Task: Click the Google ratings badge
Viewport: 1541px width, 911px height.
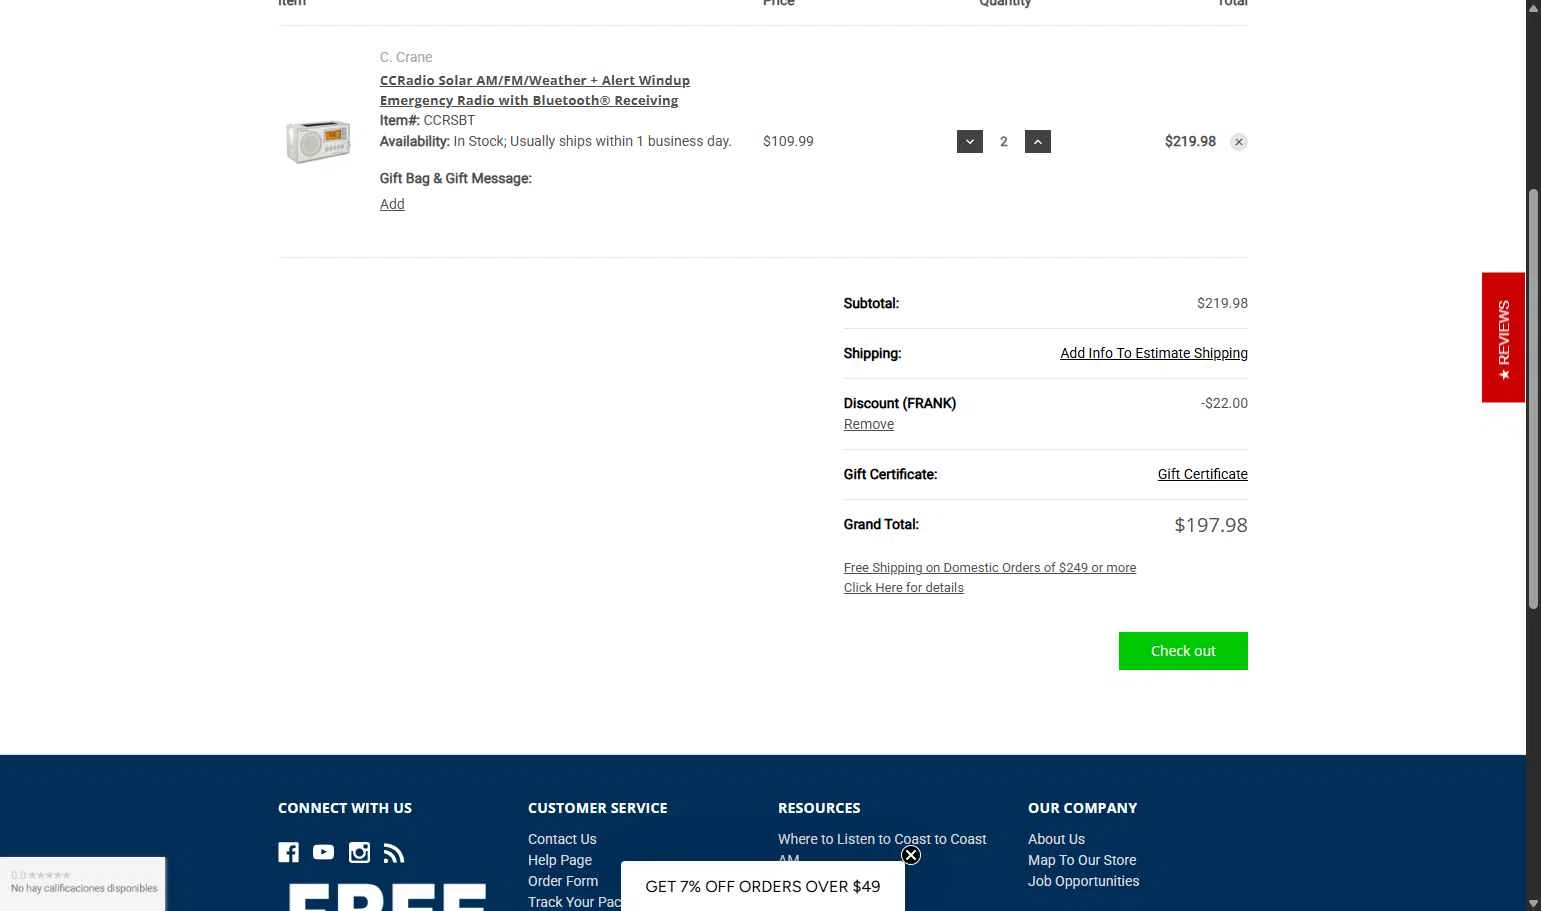Action: [x=83, y=883]
